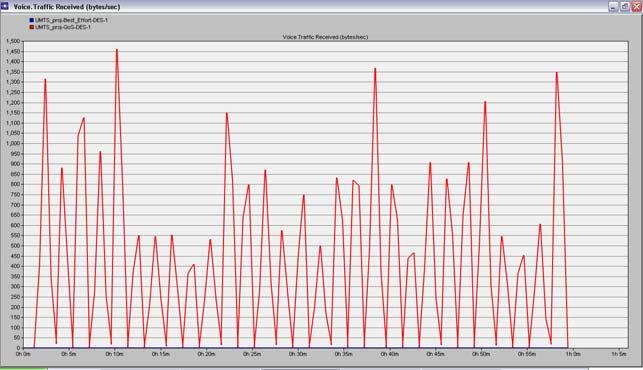The width and height of the screenshot is (643, 370).
Task: Click the 500 y-axis label
Action: click(15, 246)
